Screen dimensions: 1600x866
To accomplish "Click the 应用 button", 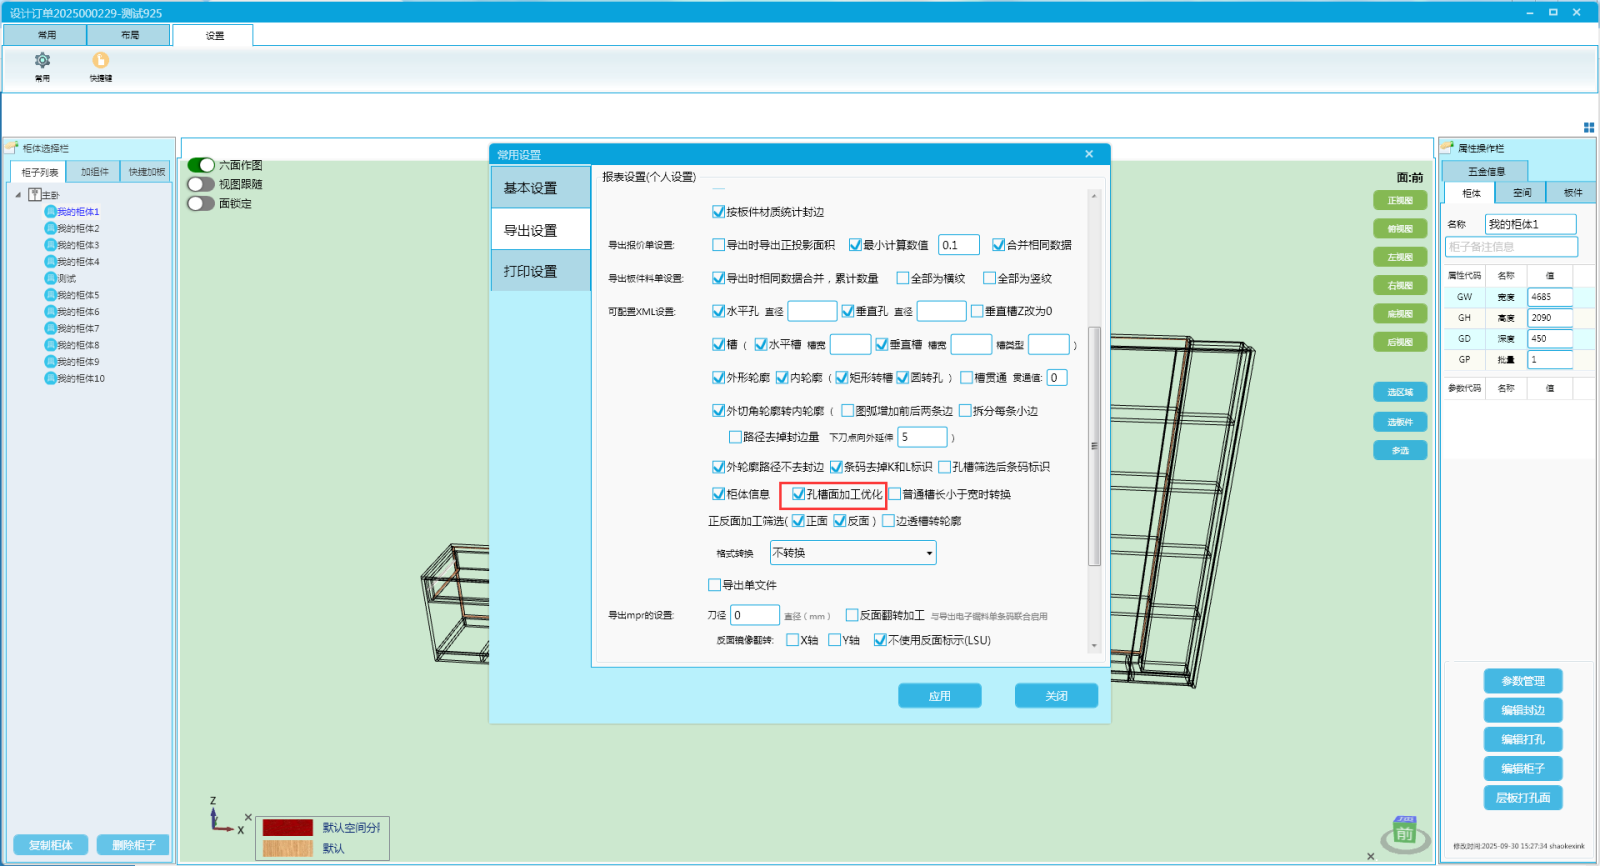I will (939, 696).
